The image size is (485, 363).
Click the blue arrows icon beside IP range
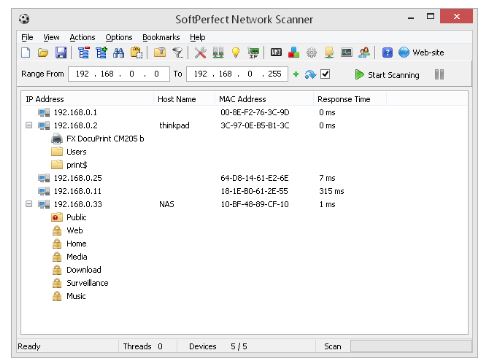pos(310,74)
